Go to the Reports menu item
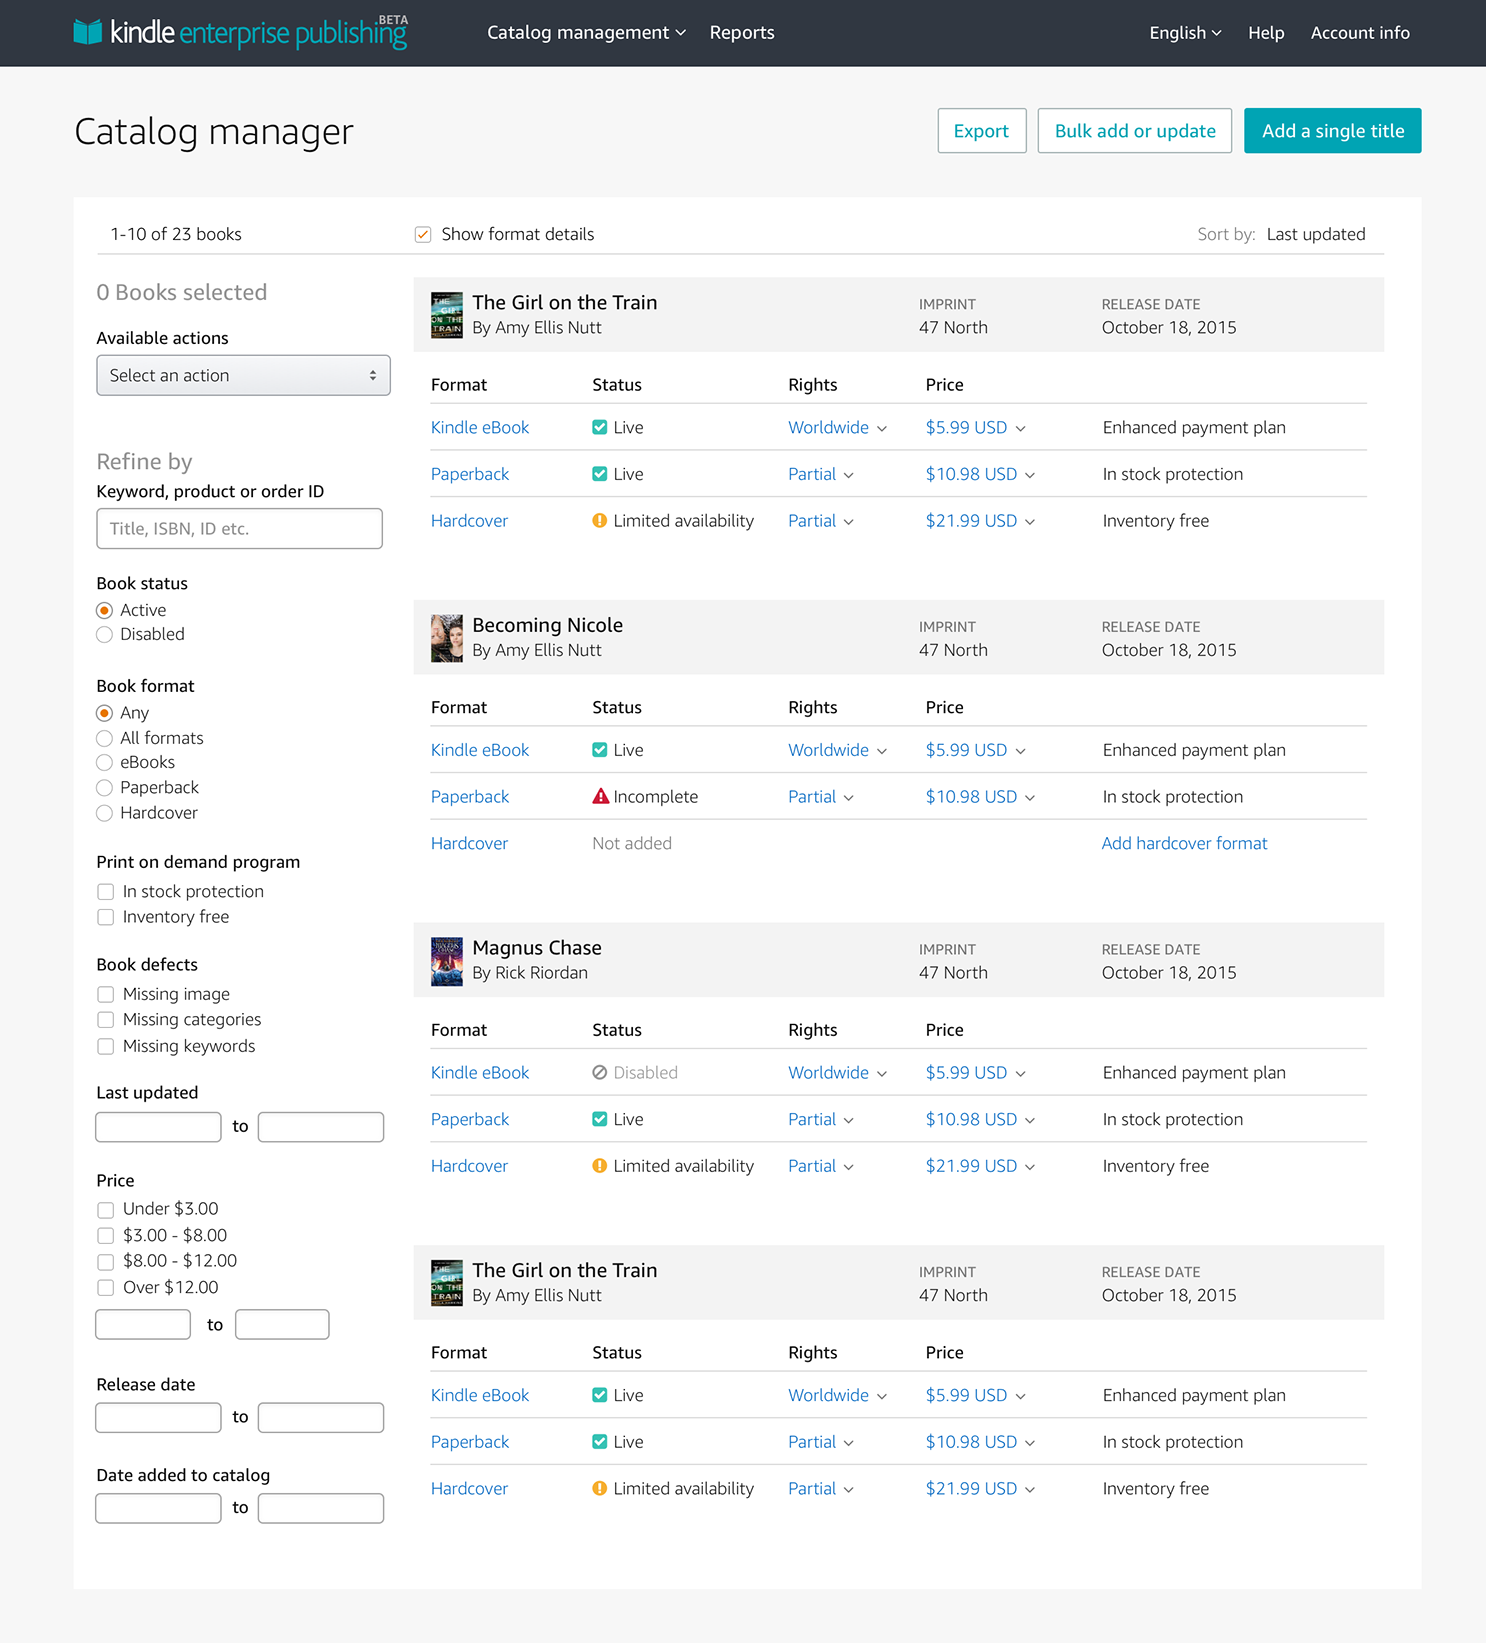The height and width of the screenshot is (1643, 1486). (742, 33)
